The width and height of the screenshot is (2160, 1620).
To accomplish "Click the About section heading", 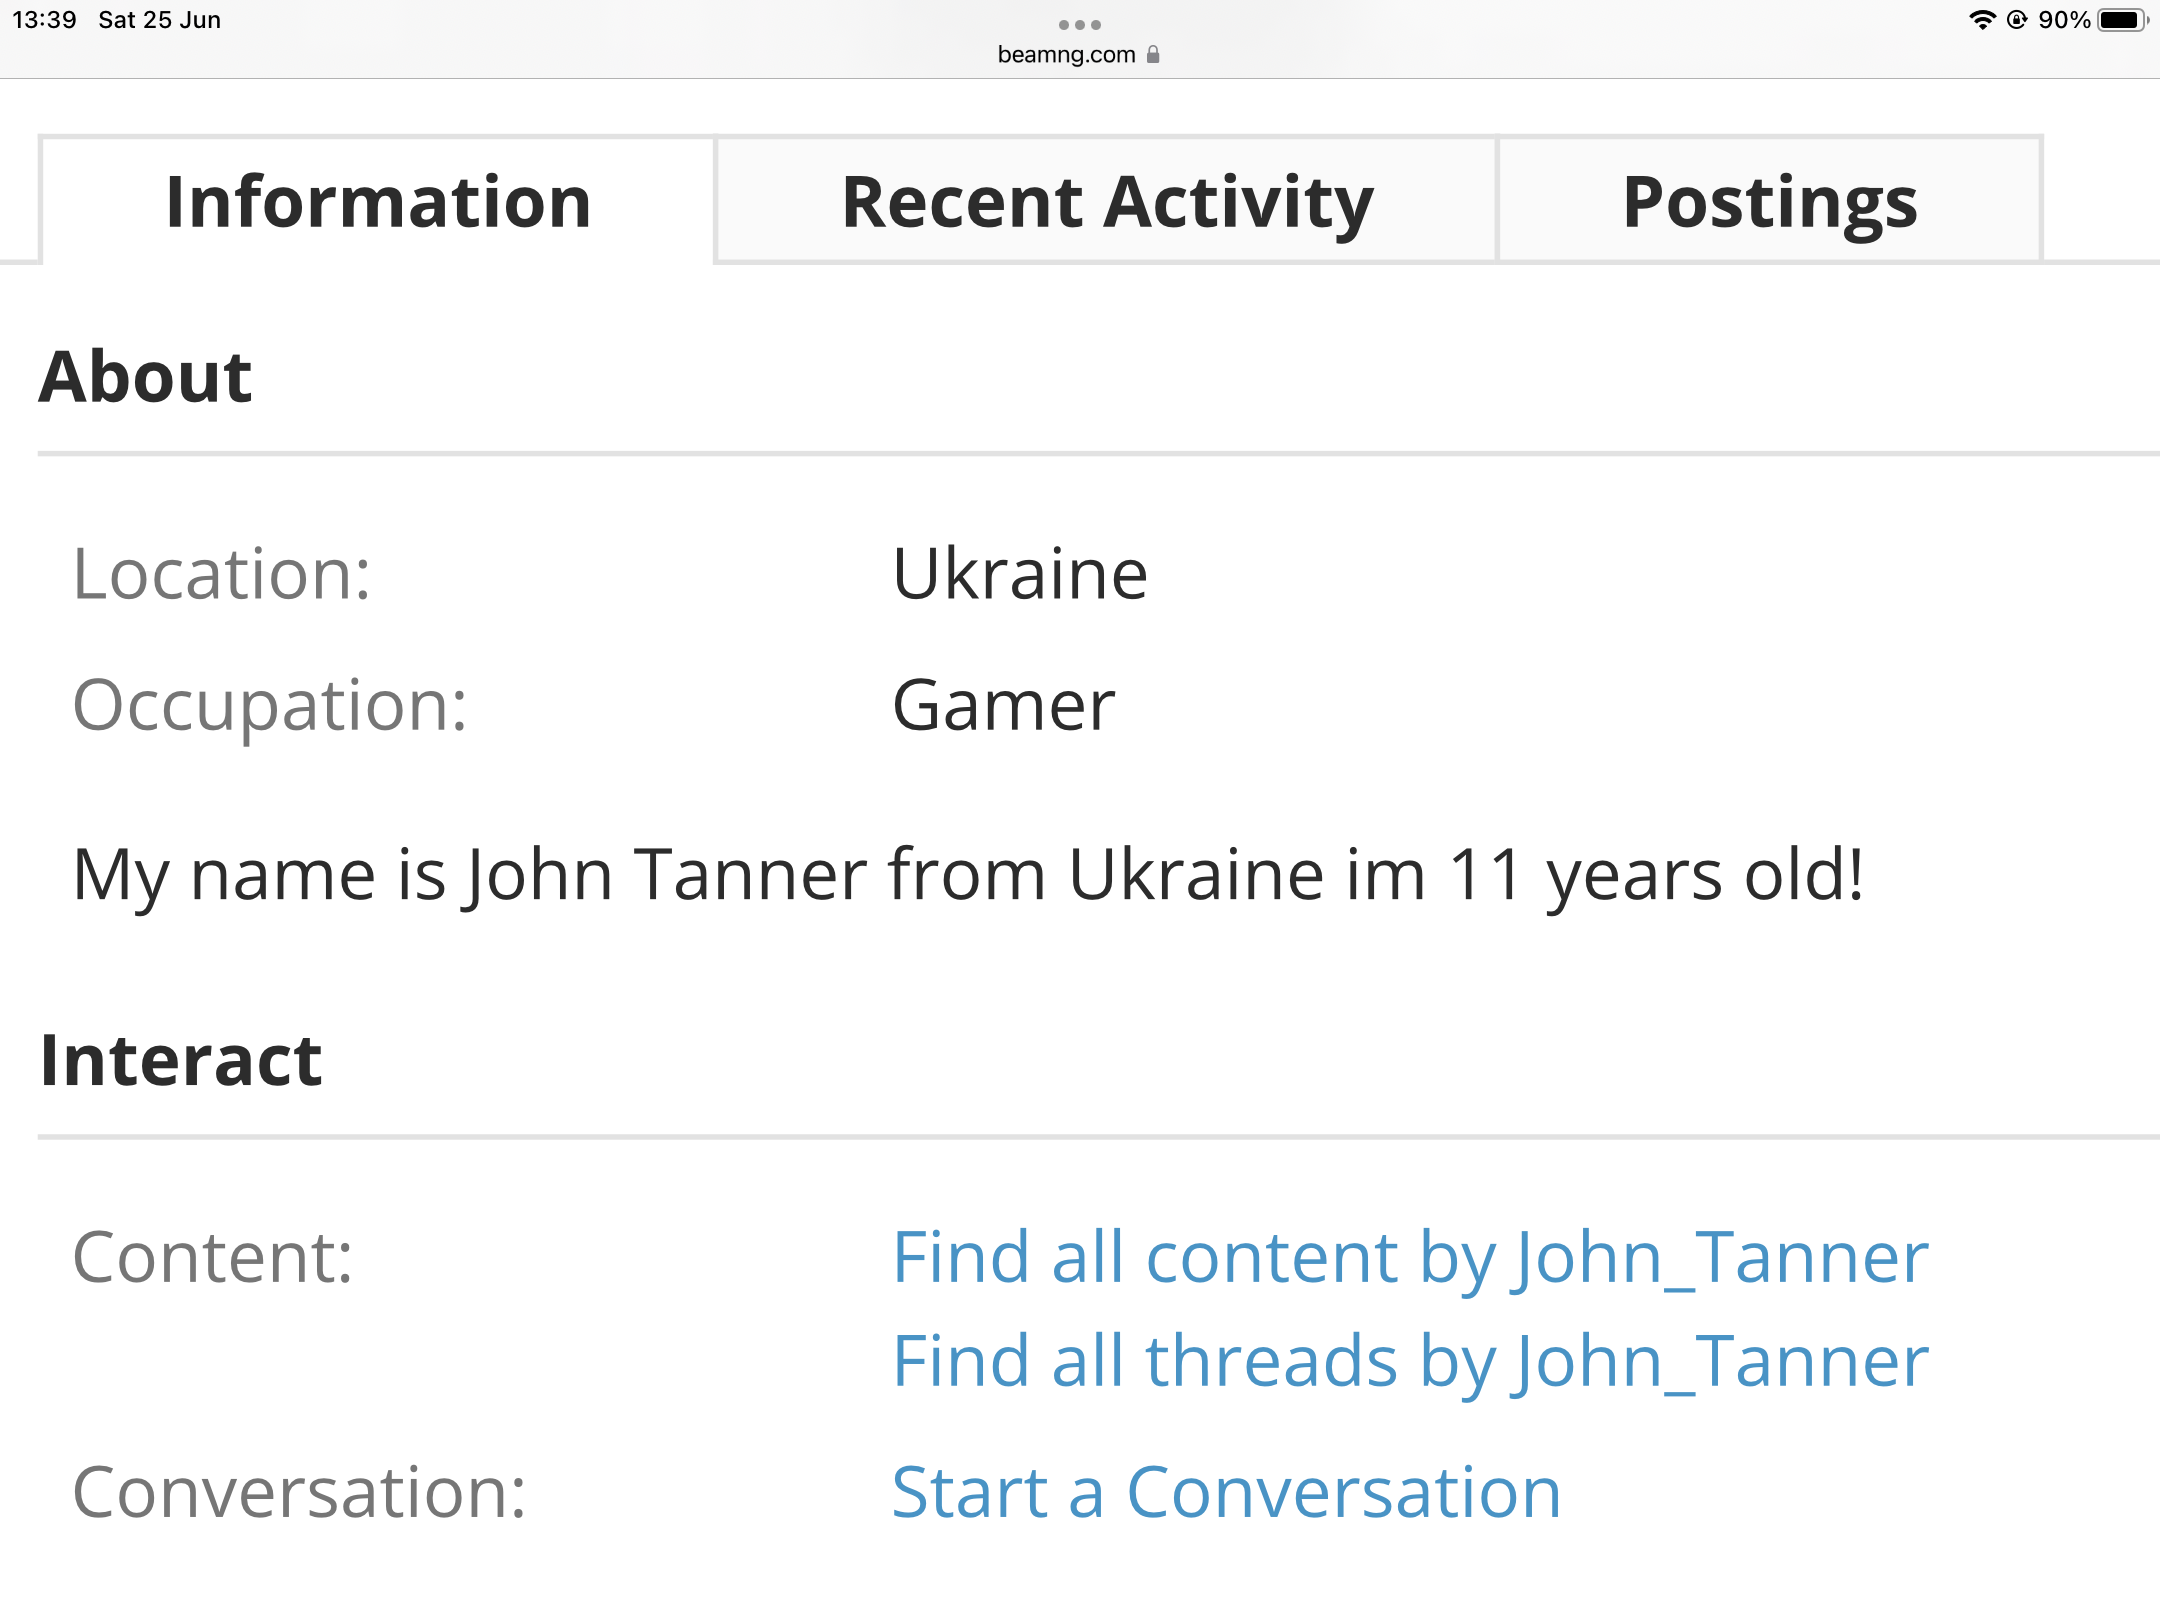I will [x=146, y=377].
